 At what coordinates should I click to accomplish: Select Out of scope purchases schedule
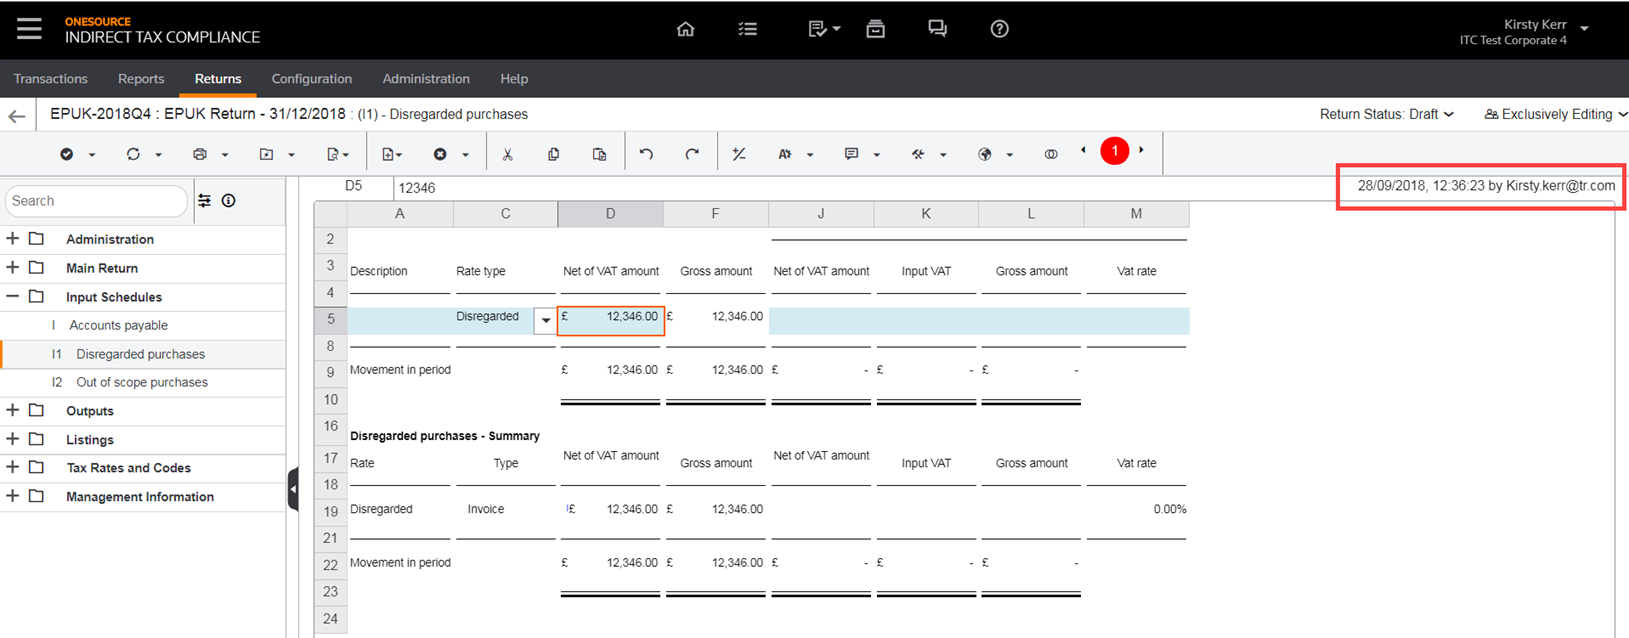coord(143,382)
